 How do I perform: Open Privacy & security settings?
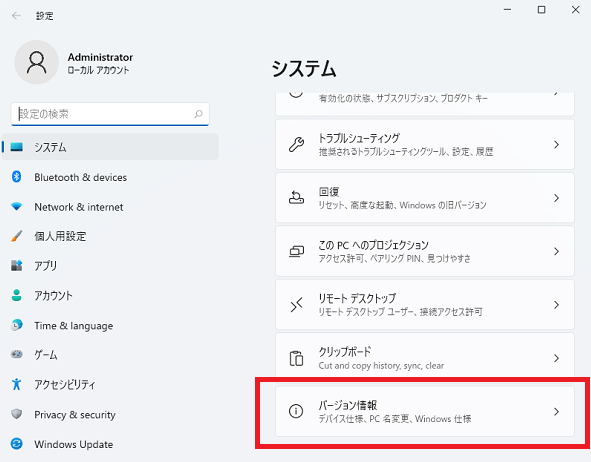(110, 414)
